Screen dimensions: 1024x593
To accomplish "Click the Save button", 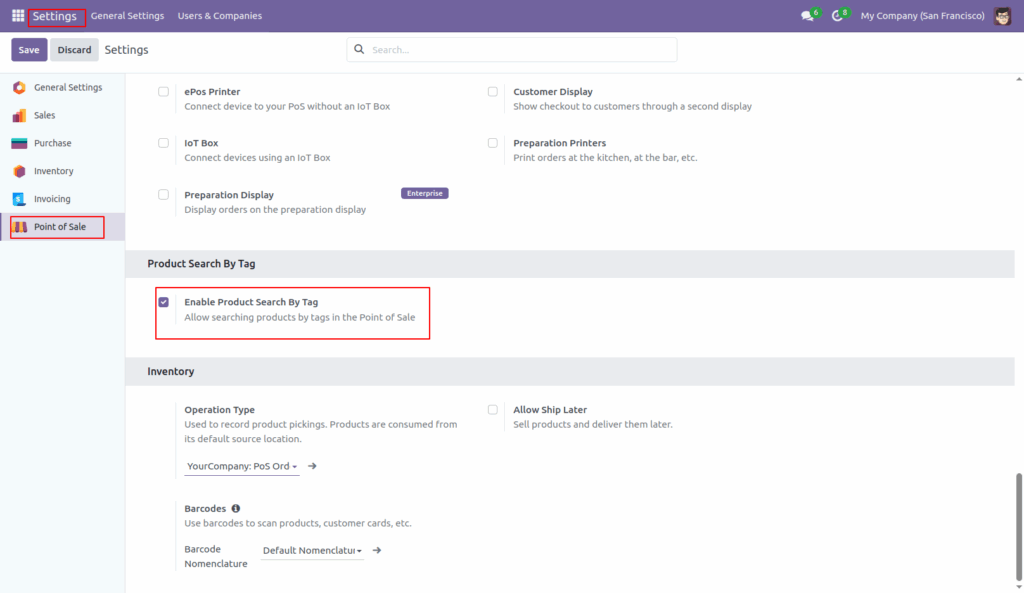I will point(28,48).
